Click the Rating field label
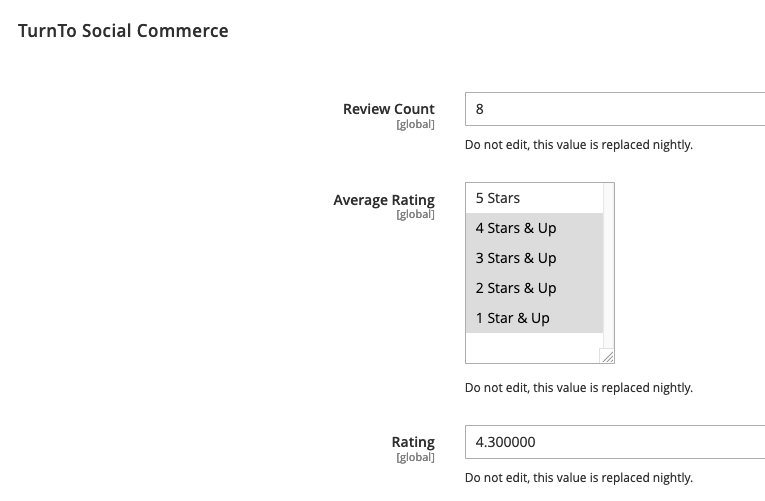 [413, 442]
